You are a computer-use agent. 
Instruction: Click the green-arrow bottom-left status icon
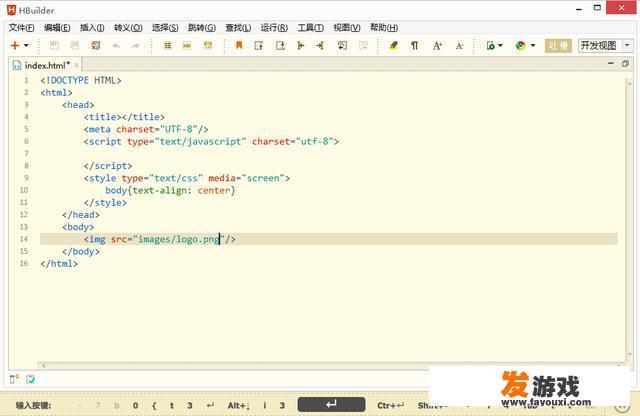[x=30, y=379]
